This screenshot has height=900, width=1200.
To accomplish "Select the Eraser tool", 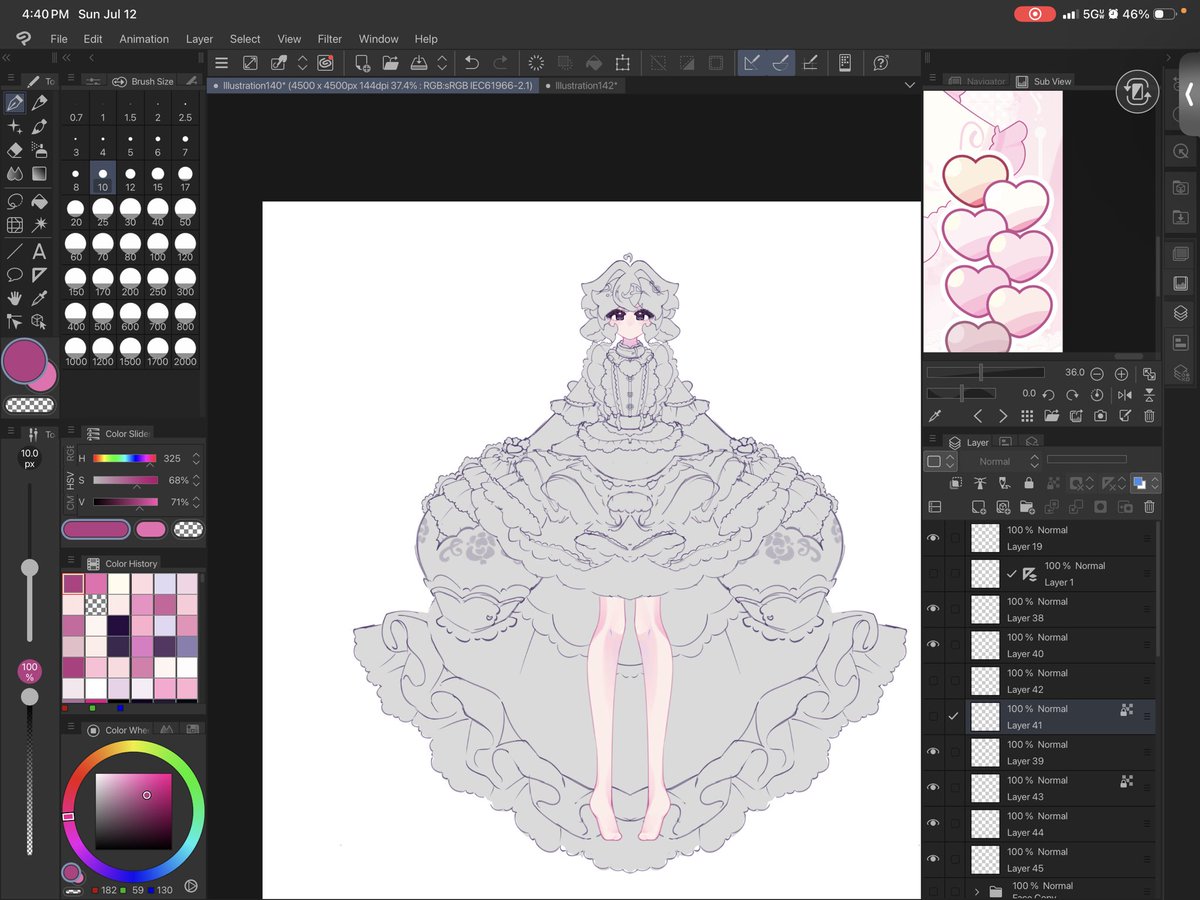I will click(x=15, y=150).
